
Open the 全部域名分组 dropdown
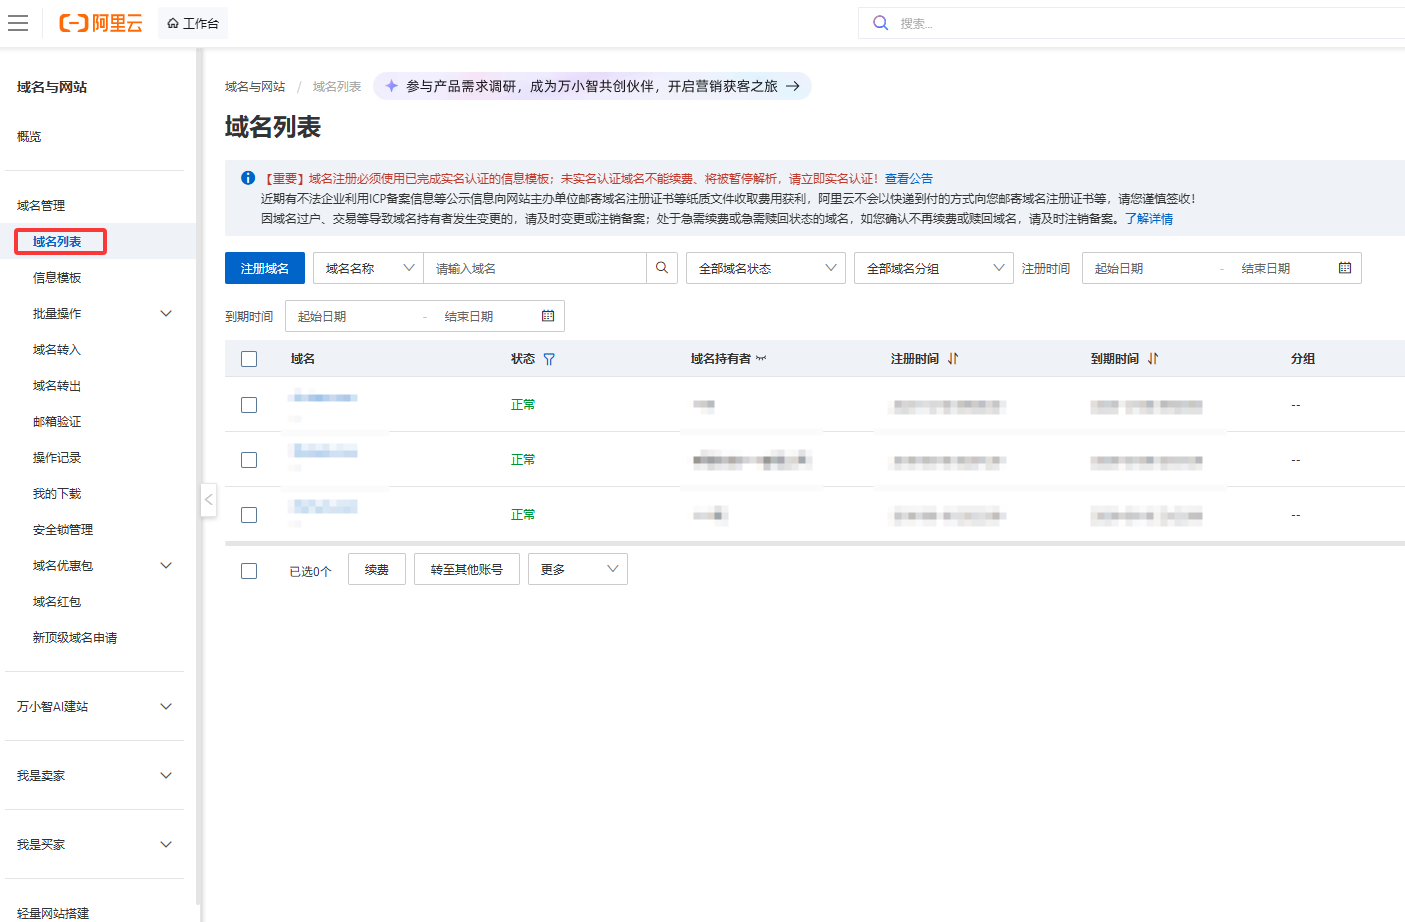(x=933, y=268)
